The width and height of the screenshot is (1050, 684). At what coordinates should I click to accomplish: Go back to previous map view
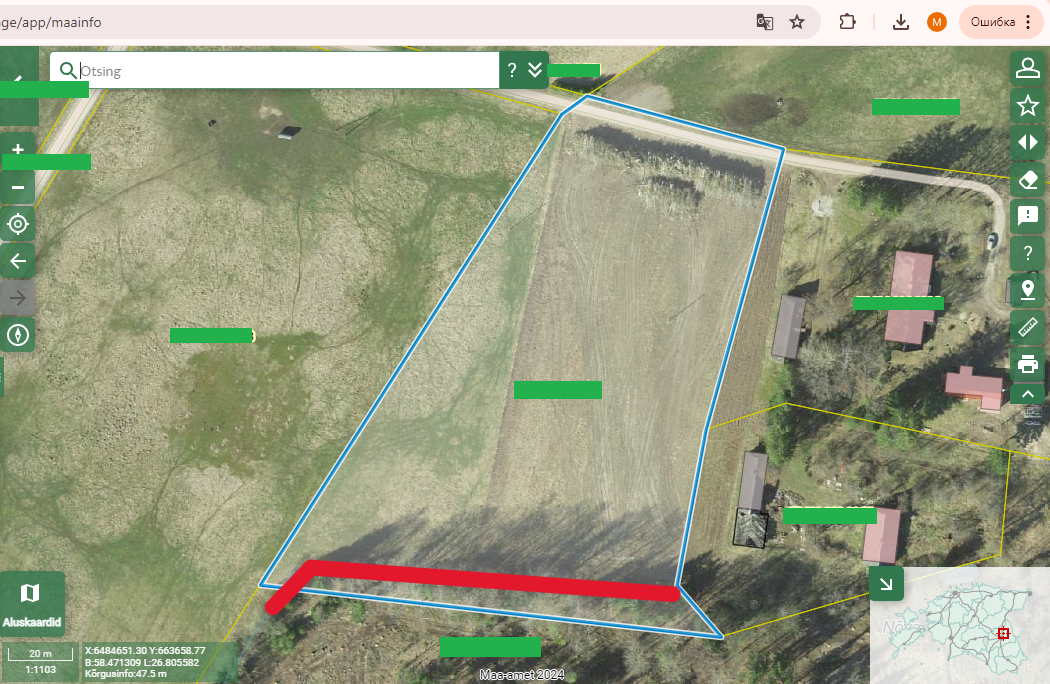18,261
